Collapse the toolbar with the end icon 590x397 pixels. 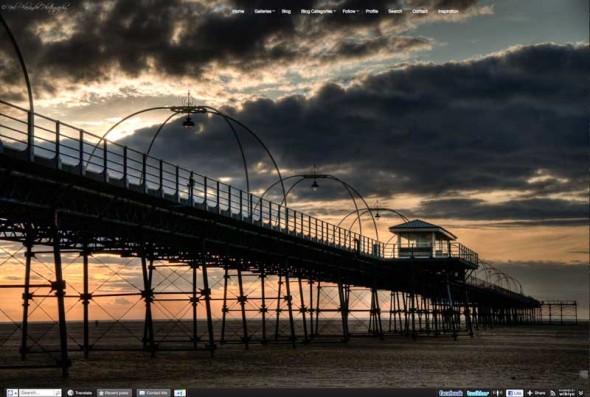(582, 393)
